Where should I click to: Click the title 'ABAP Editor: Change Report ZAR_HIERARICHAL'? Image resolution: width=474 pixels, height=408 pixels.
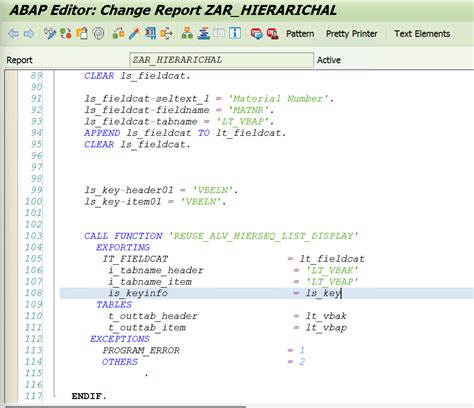[173, 10]
